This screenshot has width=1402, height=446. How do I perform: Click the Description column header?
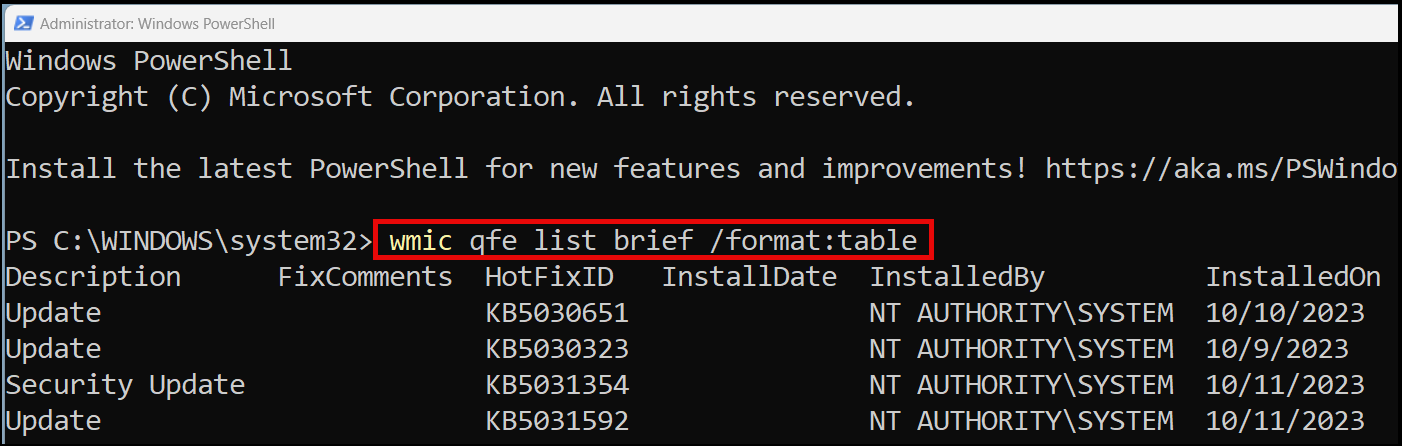coord(93,277)
